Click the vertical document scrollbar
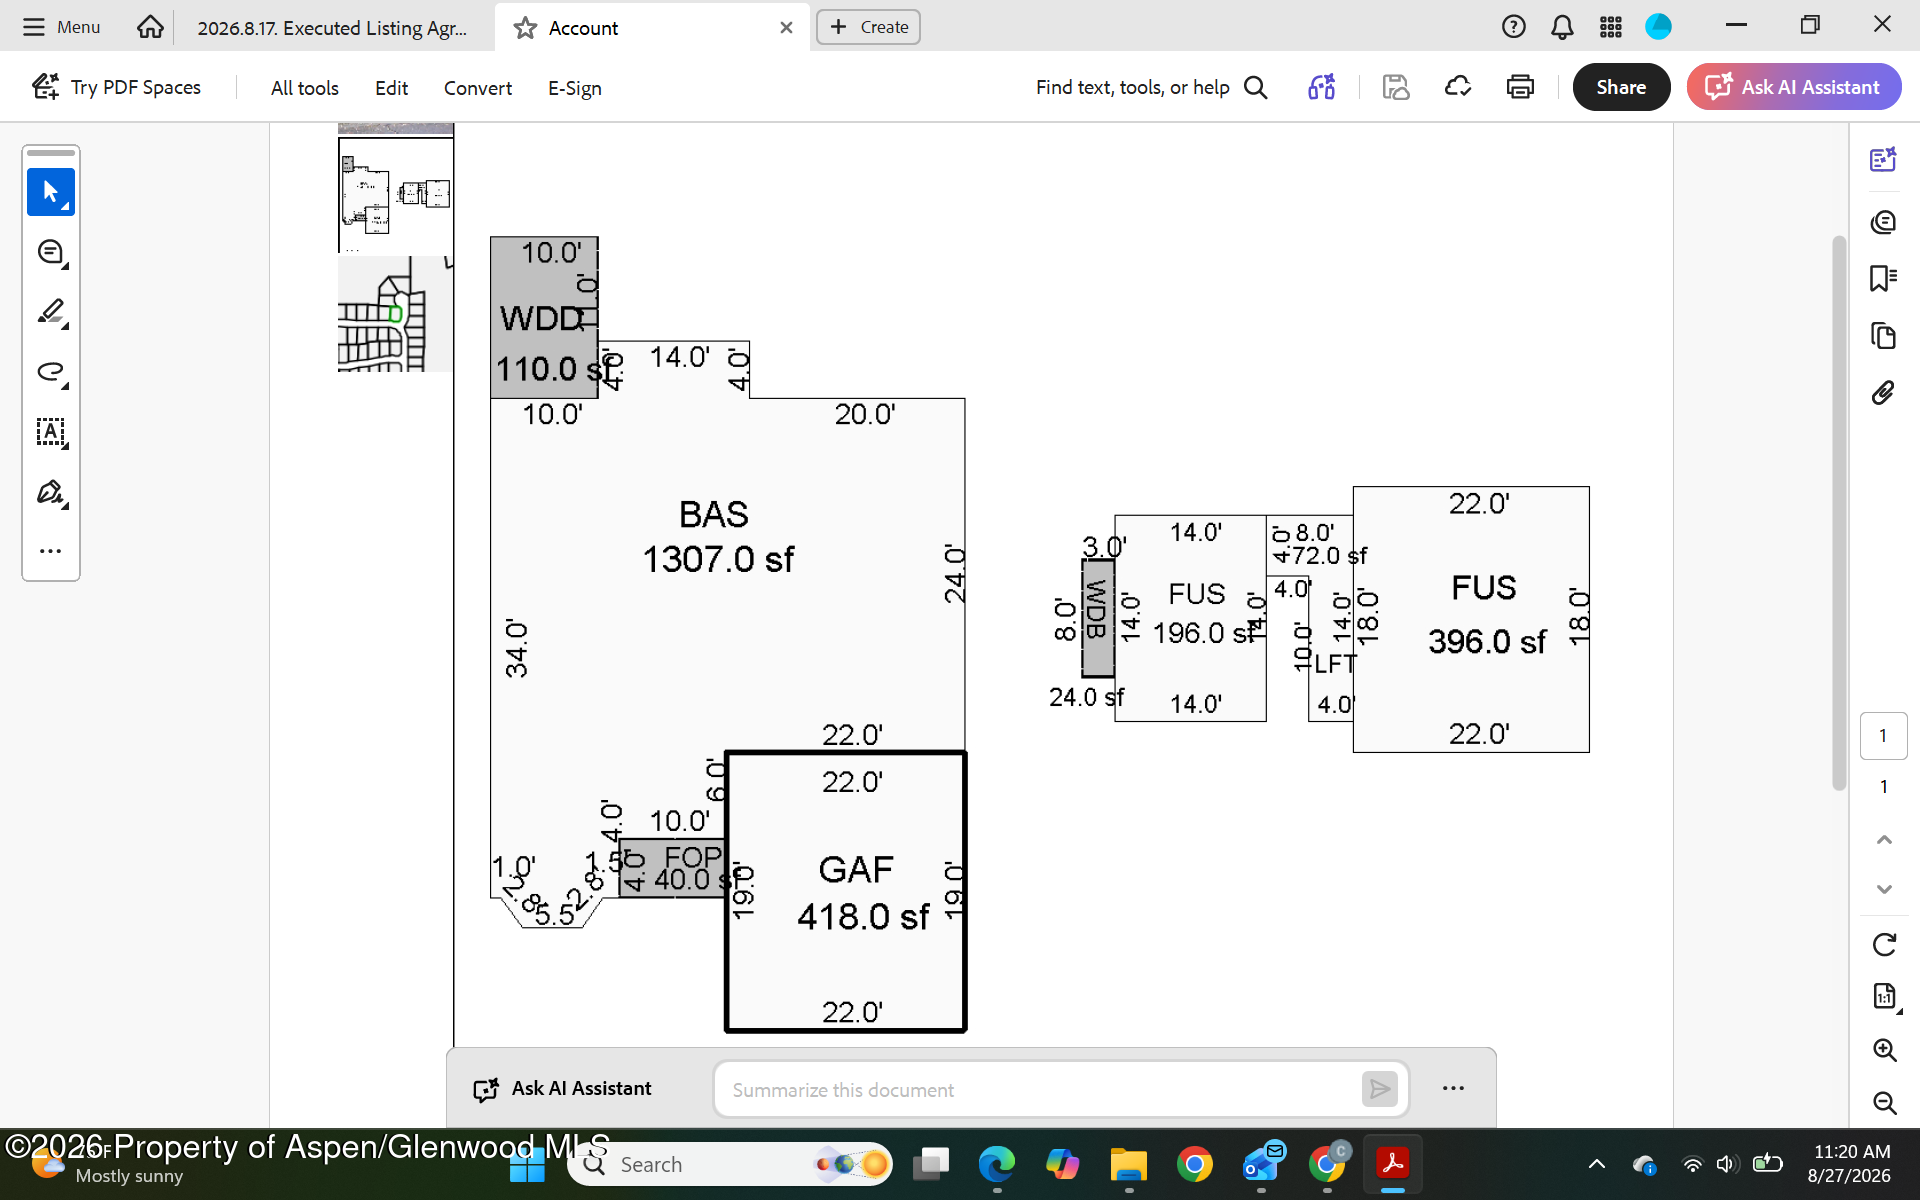 coord(1838,513)
